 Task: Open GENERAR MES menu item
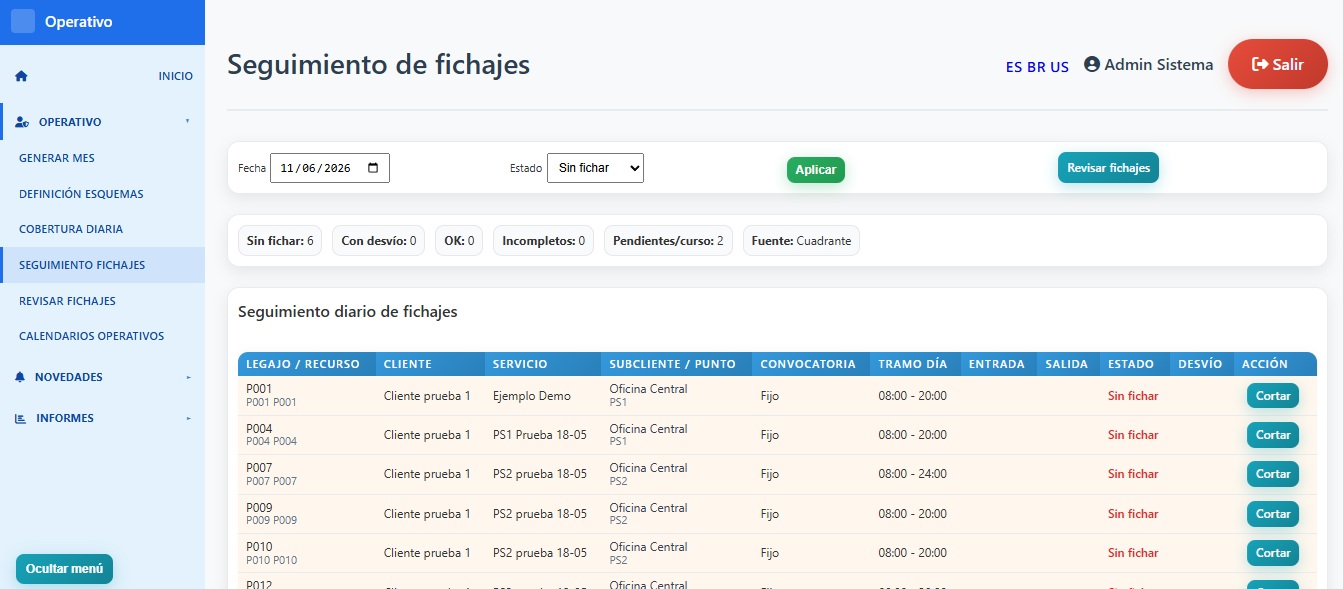[102, 158]
